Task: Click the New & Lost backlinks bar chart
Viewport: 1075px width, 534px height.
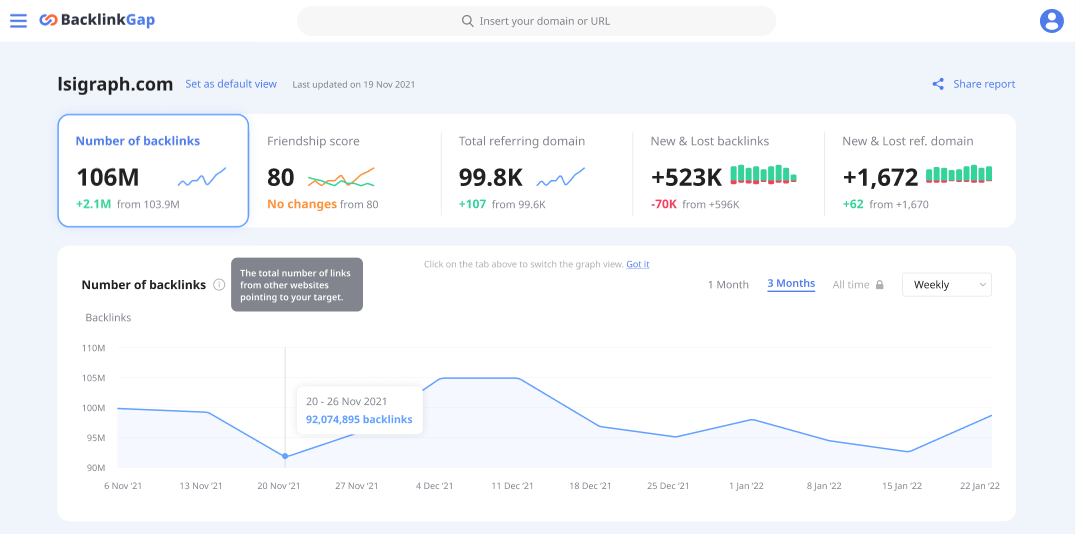Action: (764, 174)
